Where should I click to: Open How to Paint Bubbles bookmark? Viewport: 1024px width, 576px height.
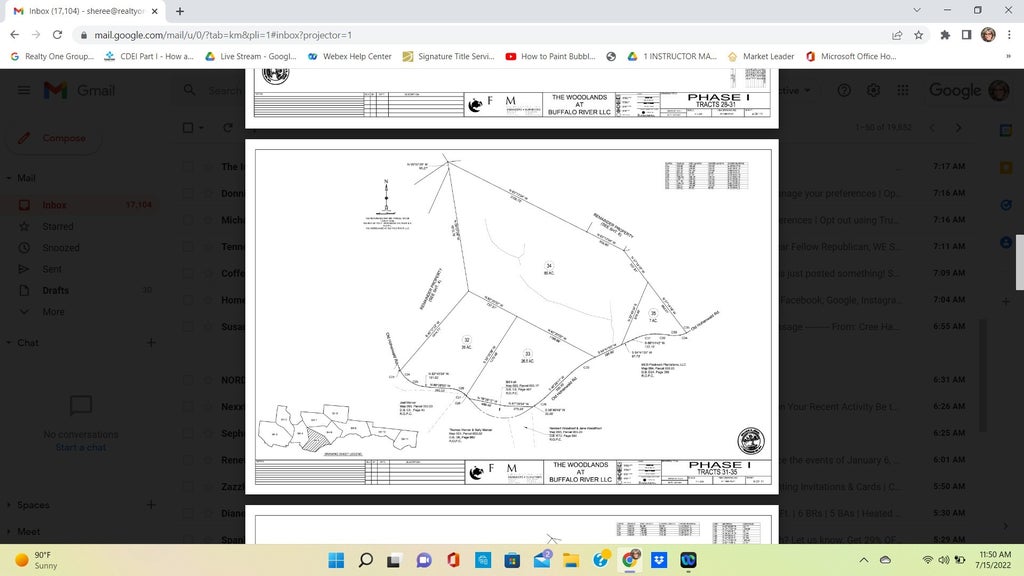551,57
